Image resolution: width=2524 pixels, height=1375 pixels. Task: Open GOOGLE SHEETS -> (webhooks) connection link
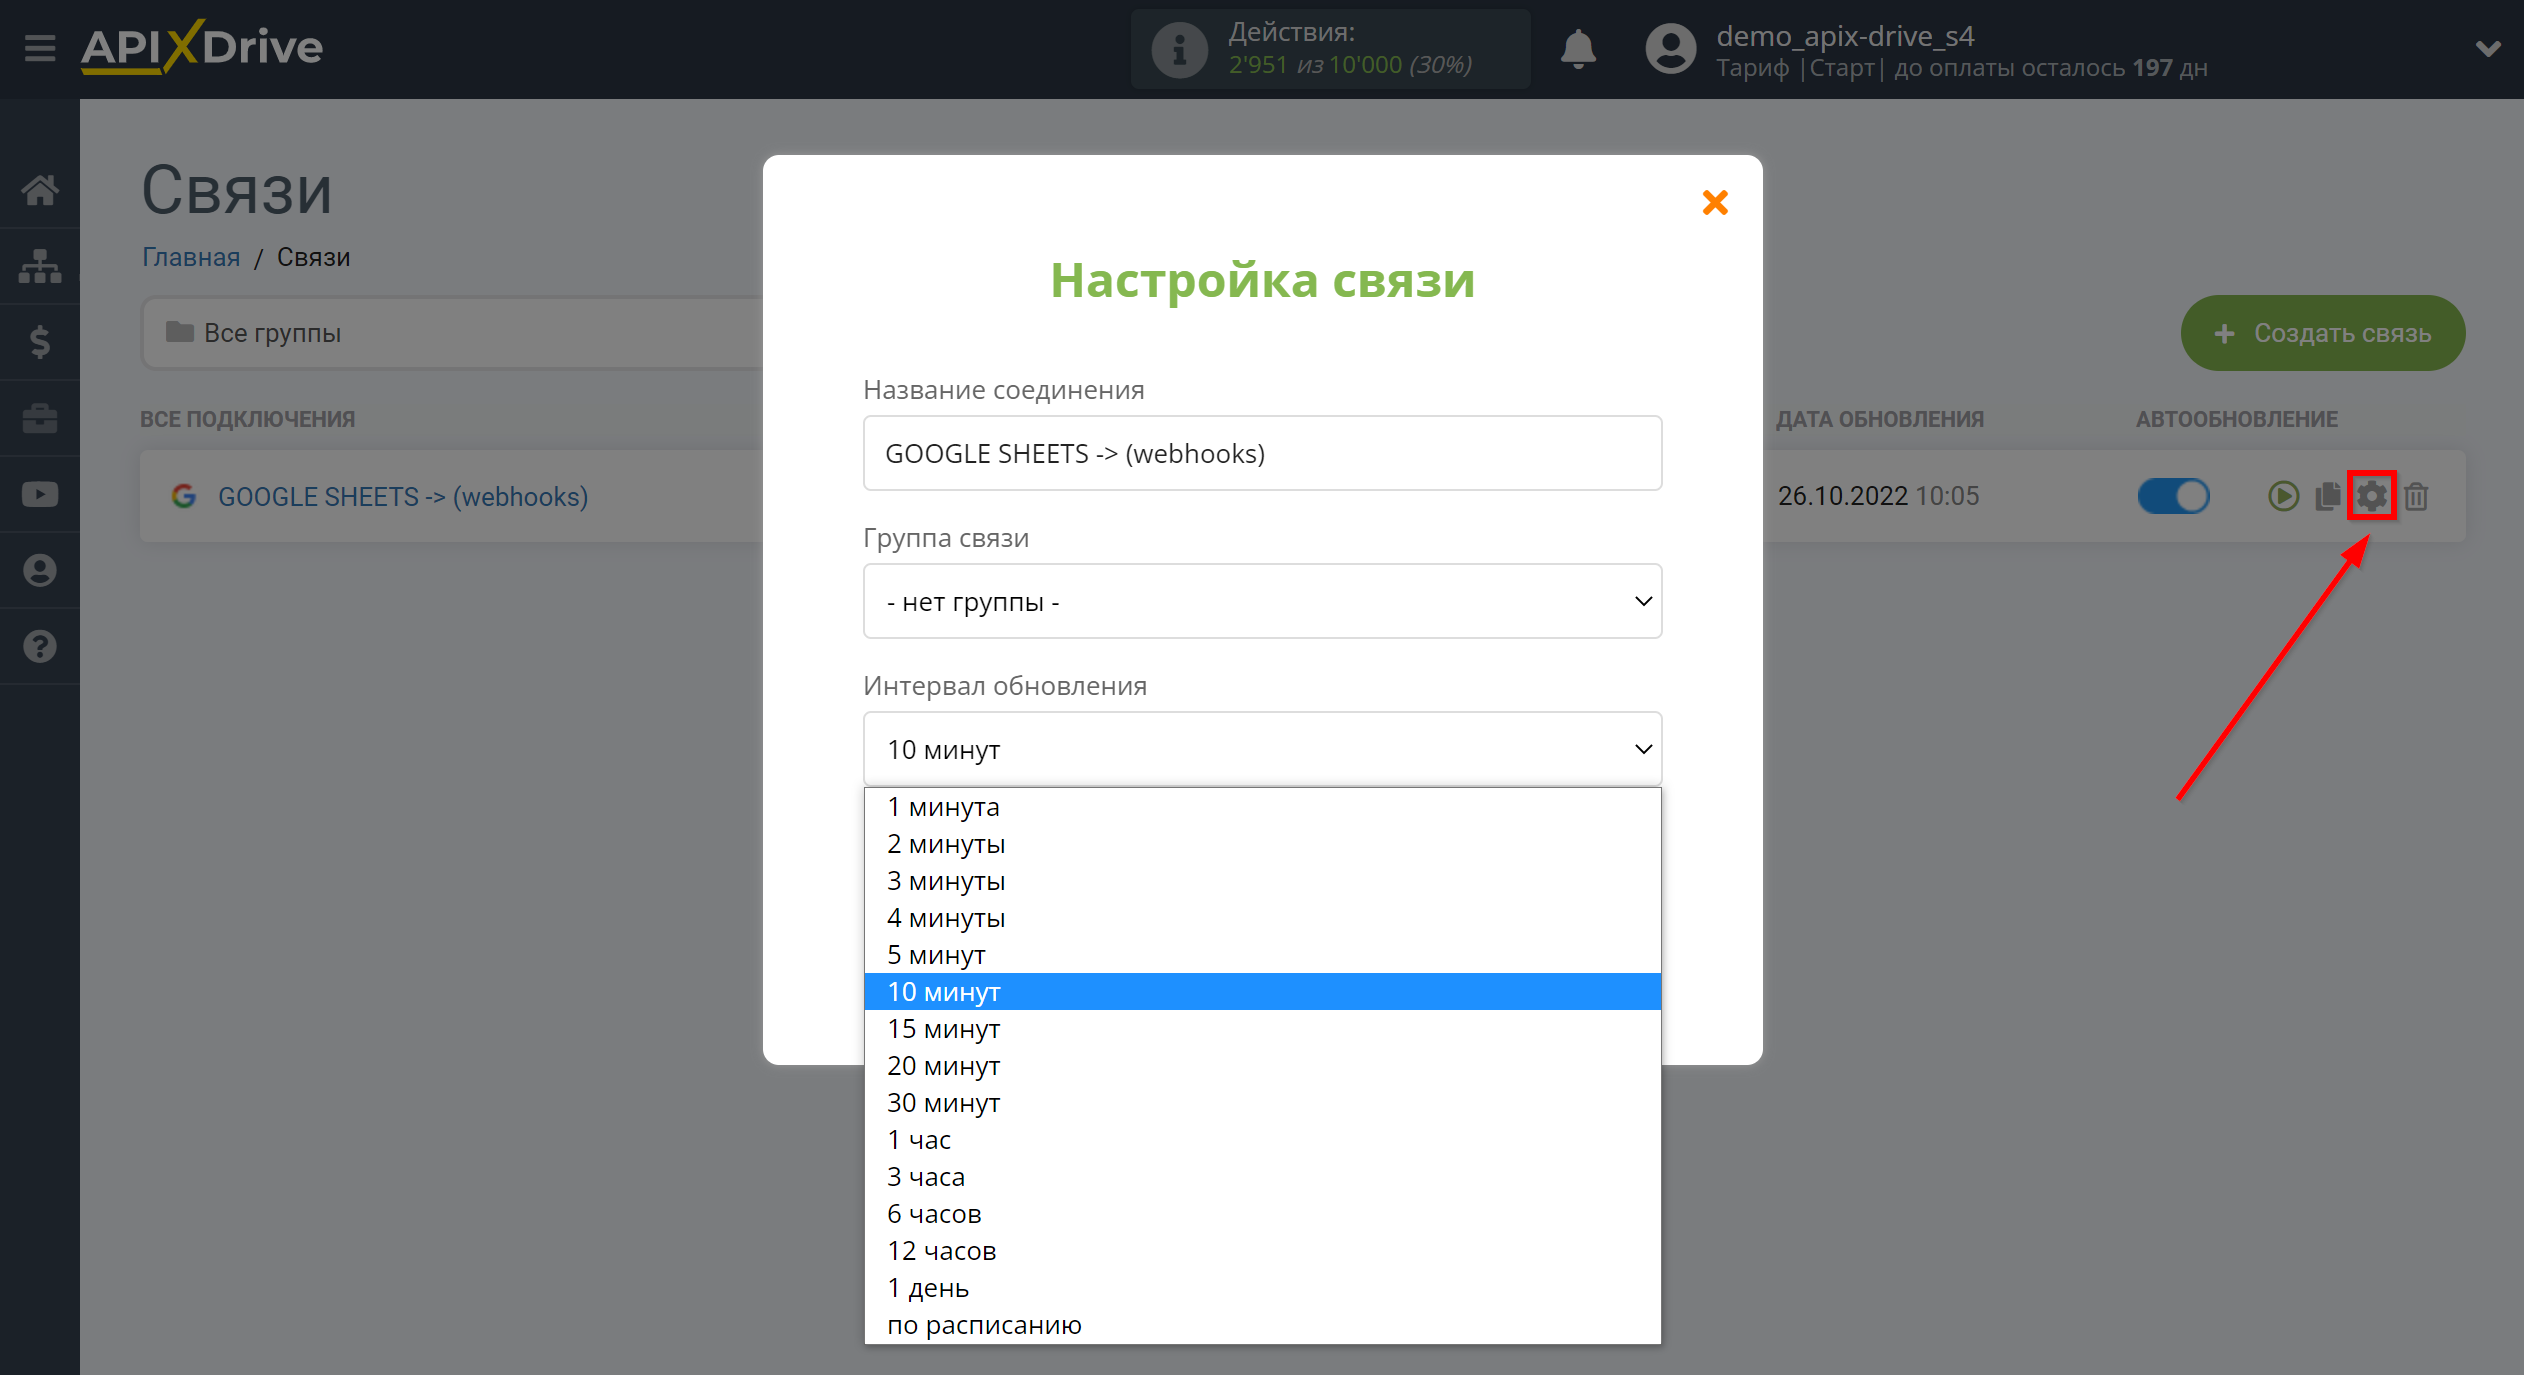(403, 496)
